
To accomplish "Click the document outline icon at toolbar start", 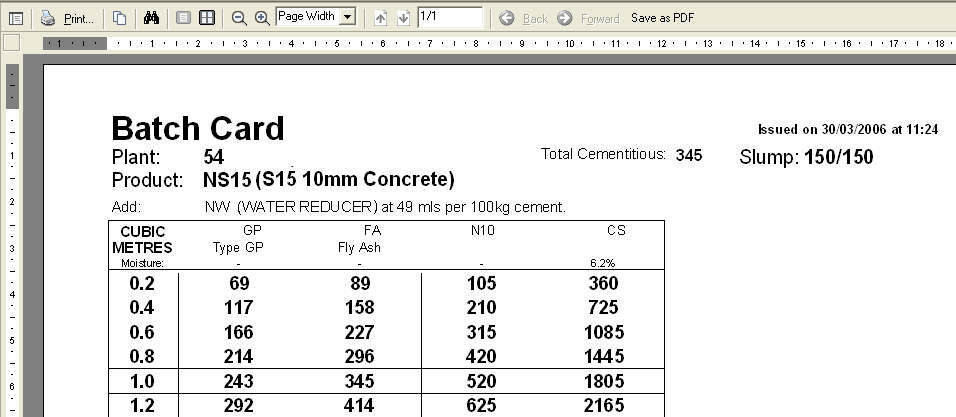I will [x=15, y=18].
